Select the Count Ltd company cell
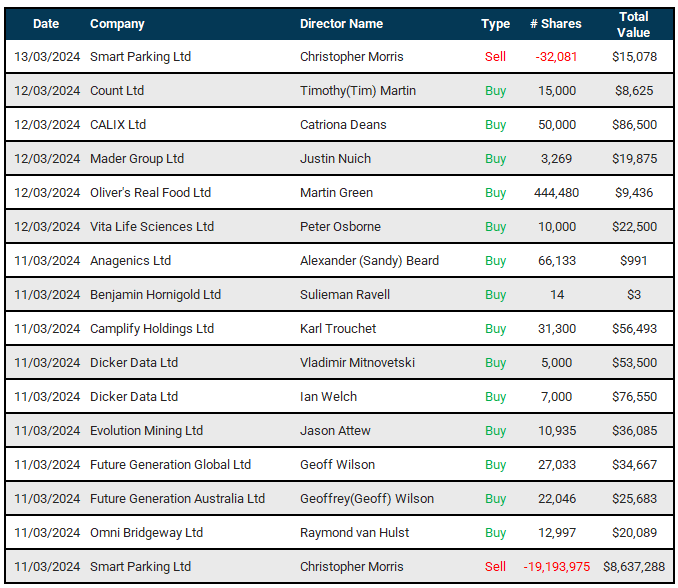Viewport: 678px width, 588px height. pyautogui.click(x=117, y=90)
